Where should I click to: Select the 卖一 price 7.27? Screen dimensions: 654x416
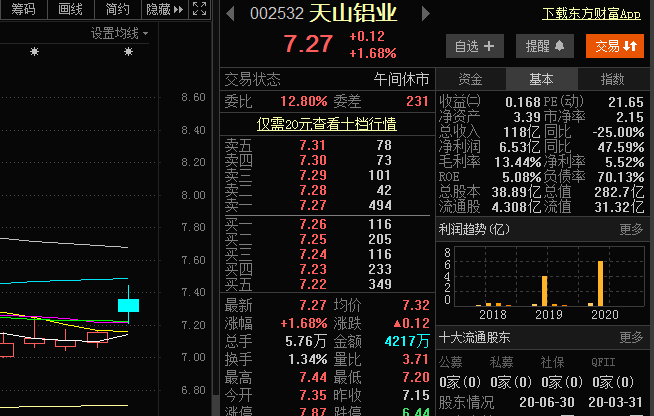click(x=312, y=205)
